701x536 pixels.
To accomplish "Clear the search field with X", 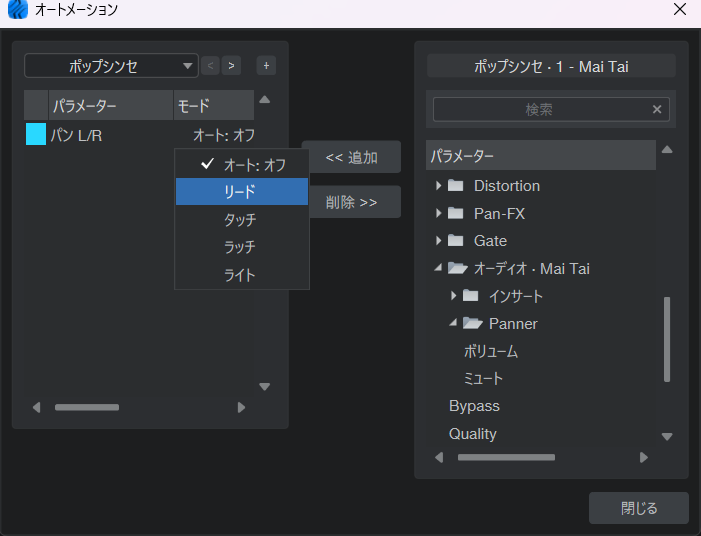I will click(x=657, y=110).
